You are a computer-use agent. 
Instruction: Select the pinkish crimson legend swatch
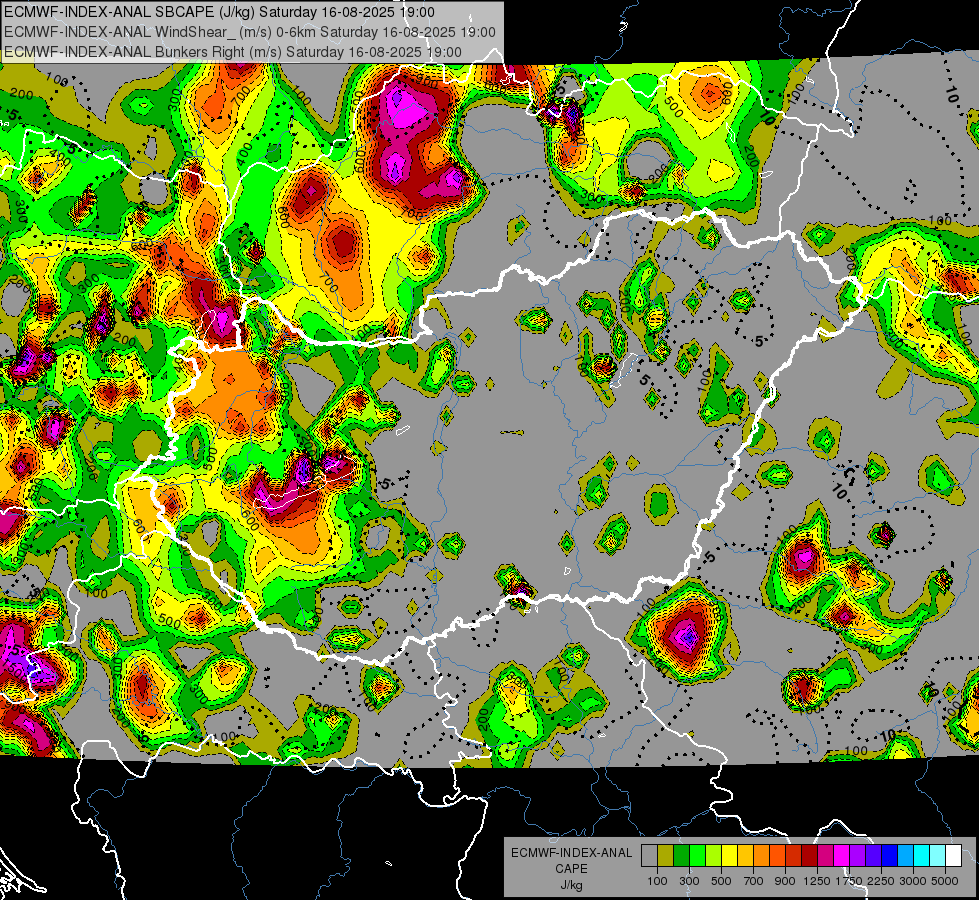[825, 855]
